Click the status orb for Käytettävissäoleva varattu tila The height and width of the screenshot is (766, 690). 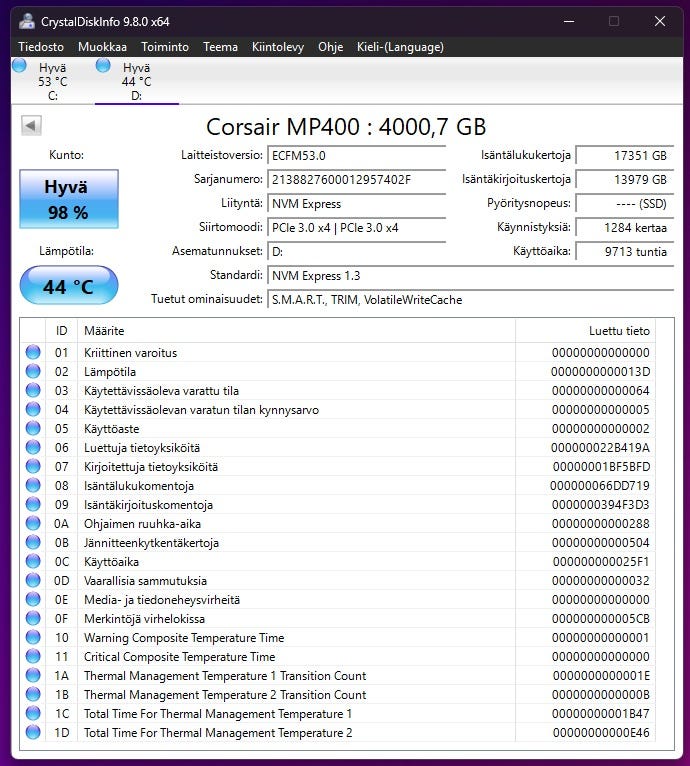click(x=33, y=390)
